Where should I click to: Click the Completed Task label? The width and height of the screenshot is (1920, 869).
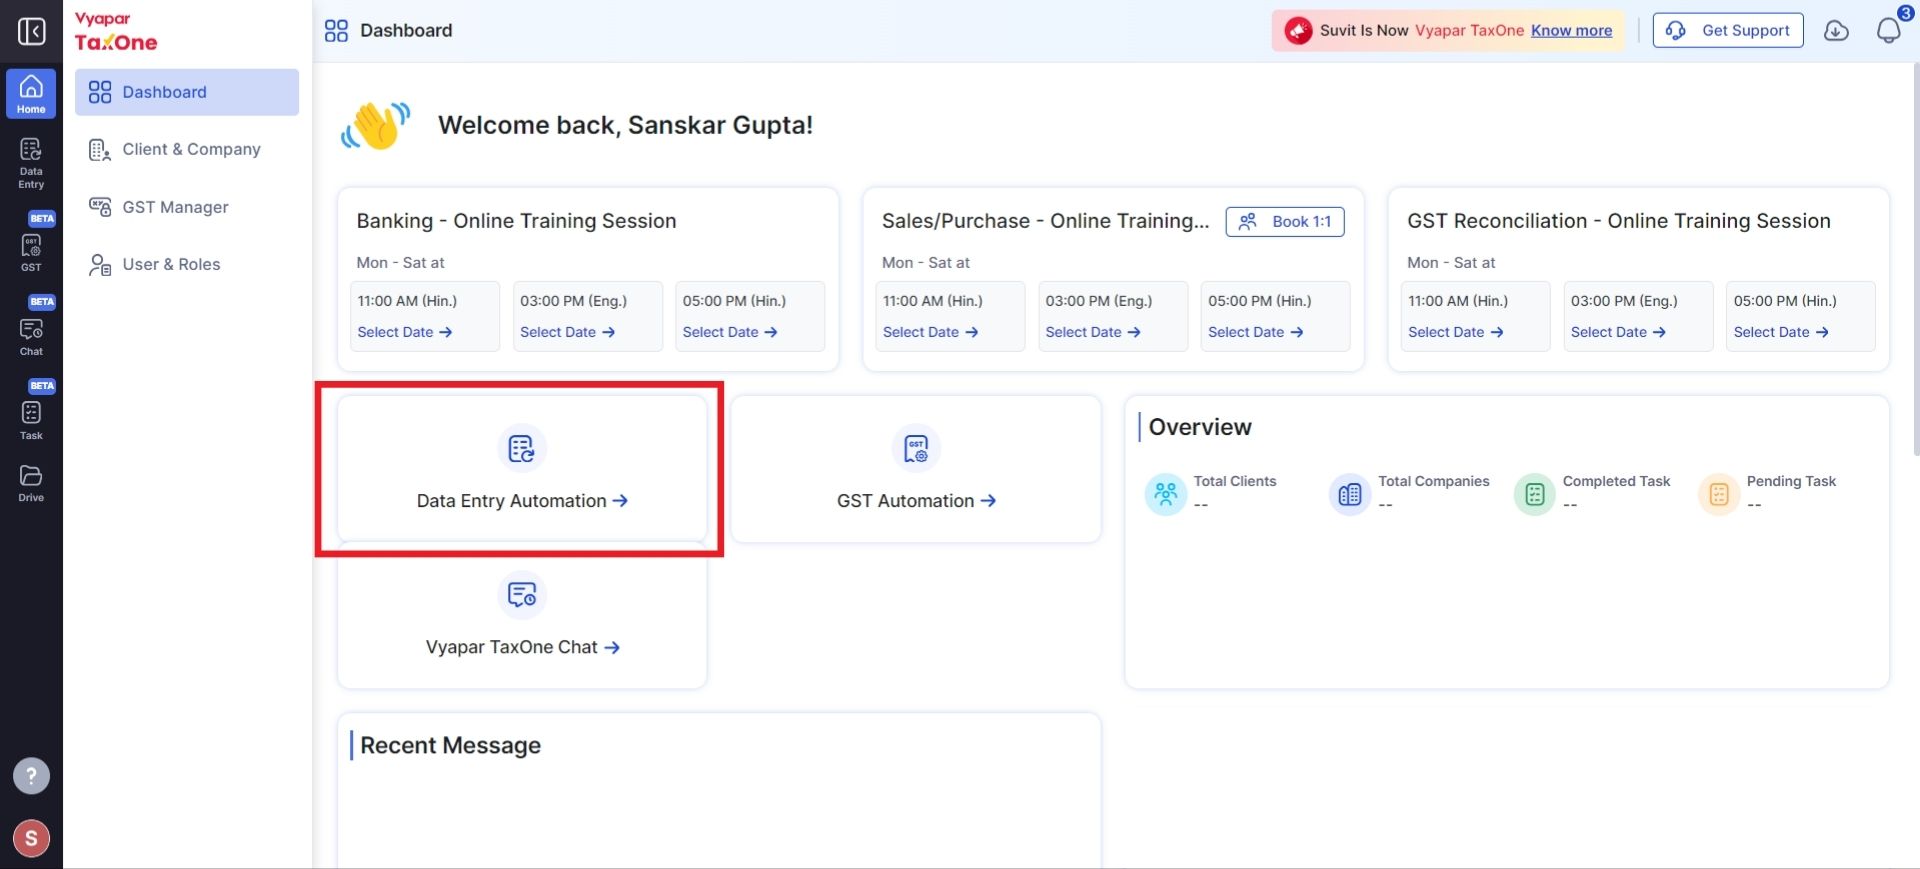point(1616,481)
